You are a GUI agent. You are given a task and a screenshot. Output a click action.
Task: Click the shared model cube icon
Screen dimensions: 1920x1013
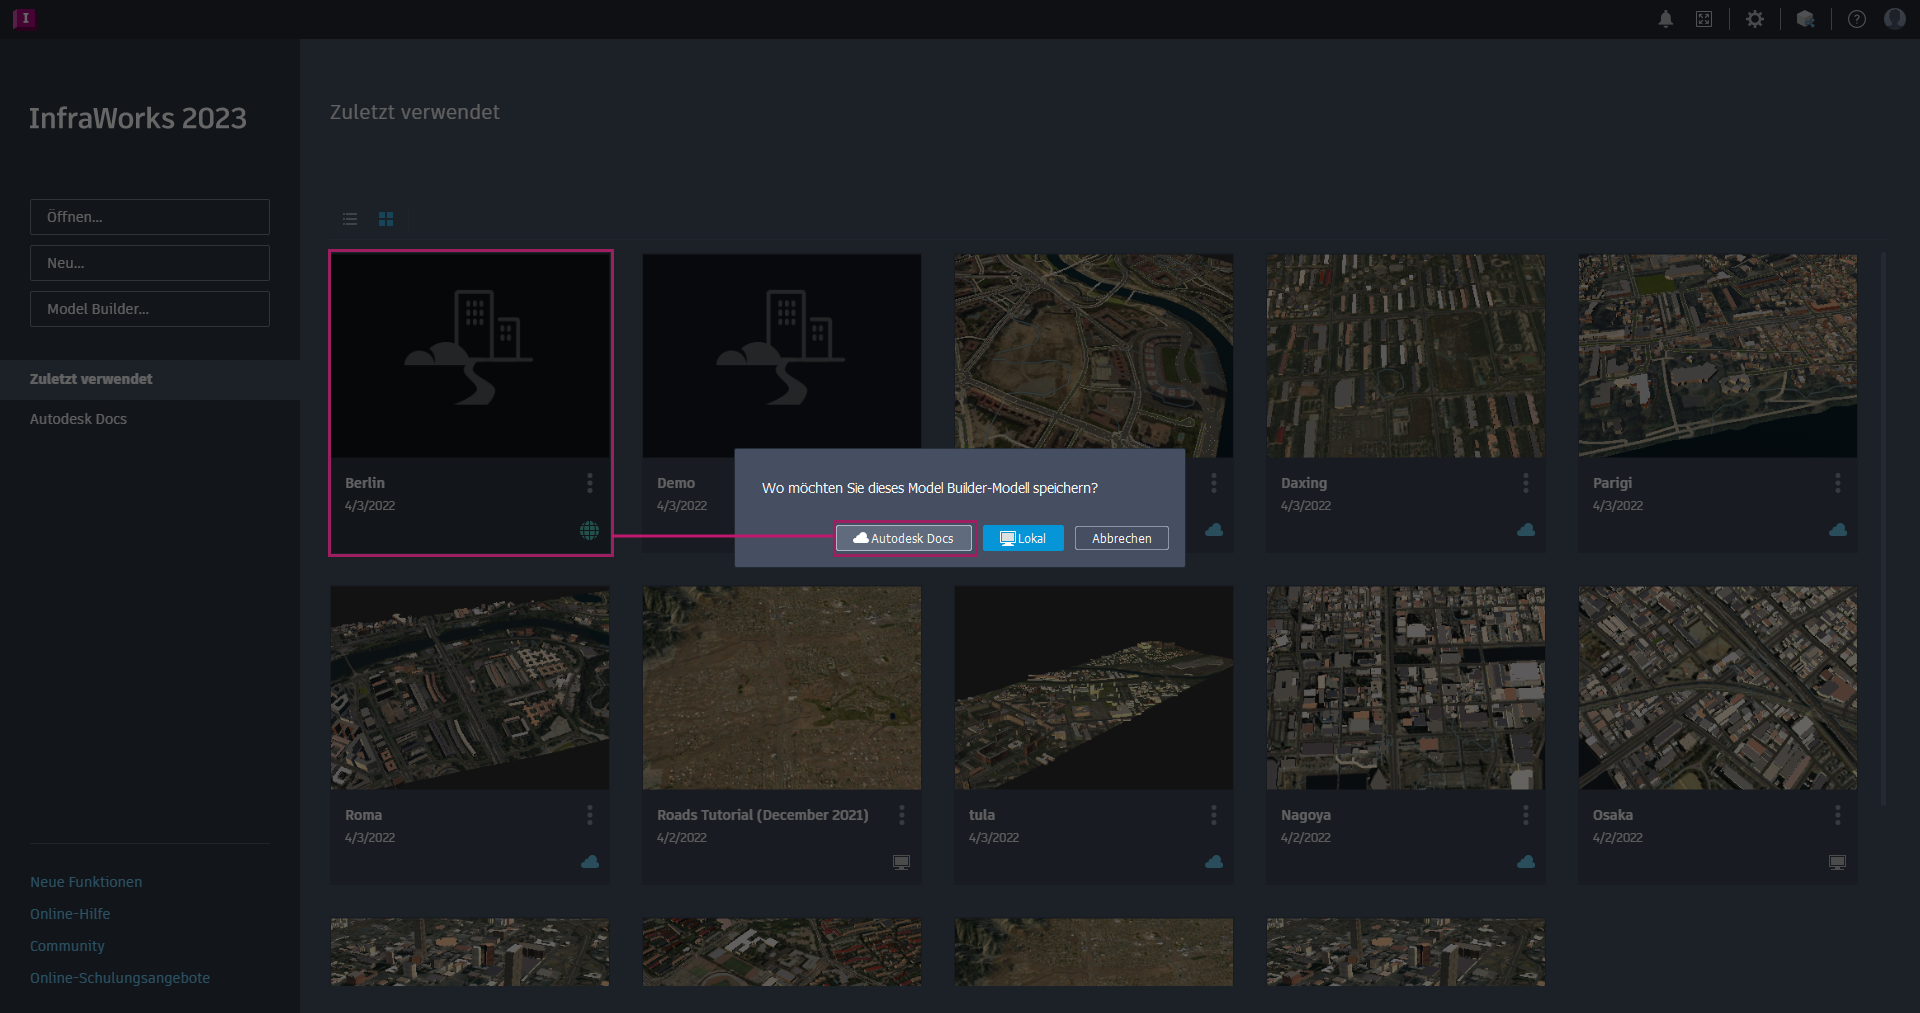1805,19
